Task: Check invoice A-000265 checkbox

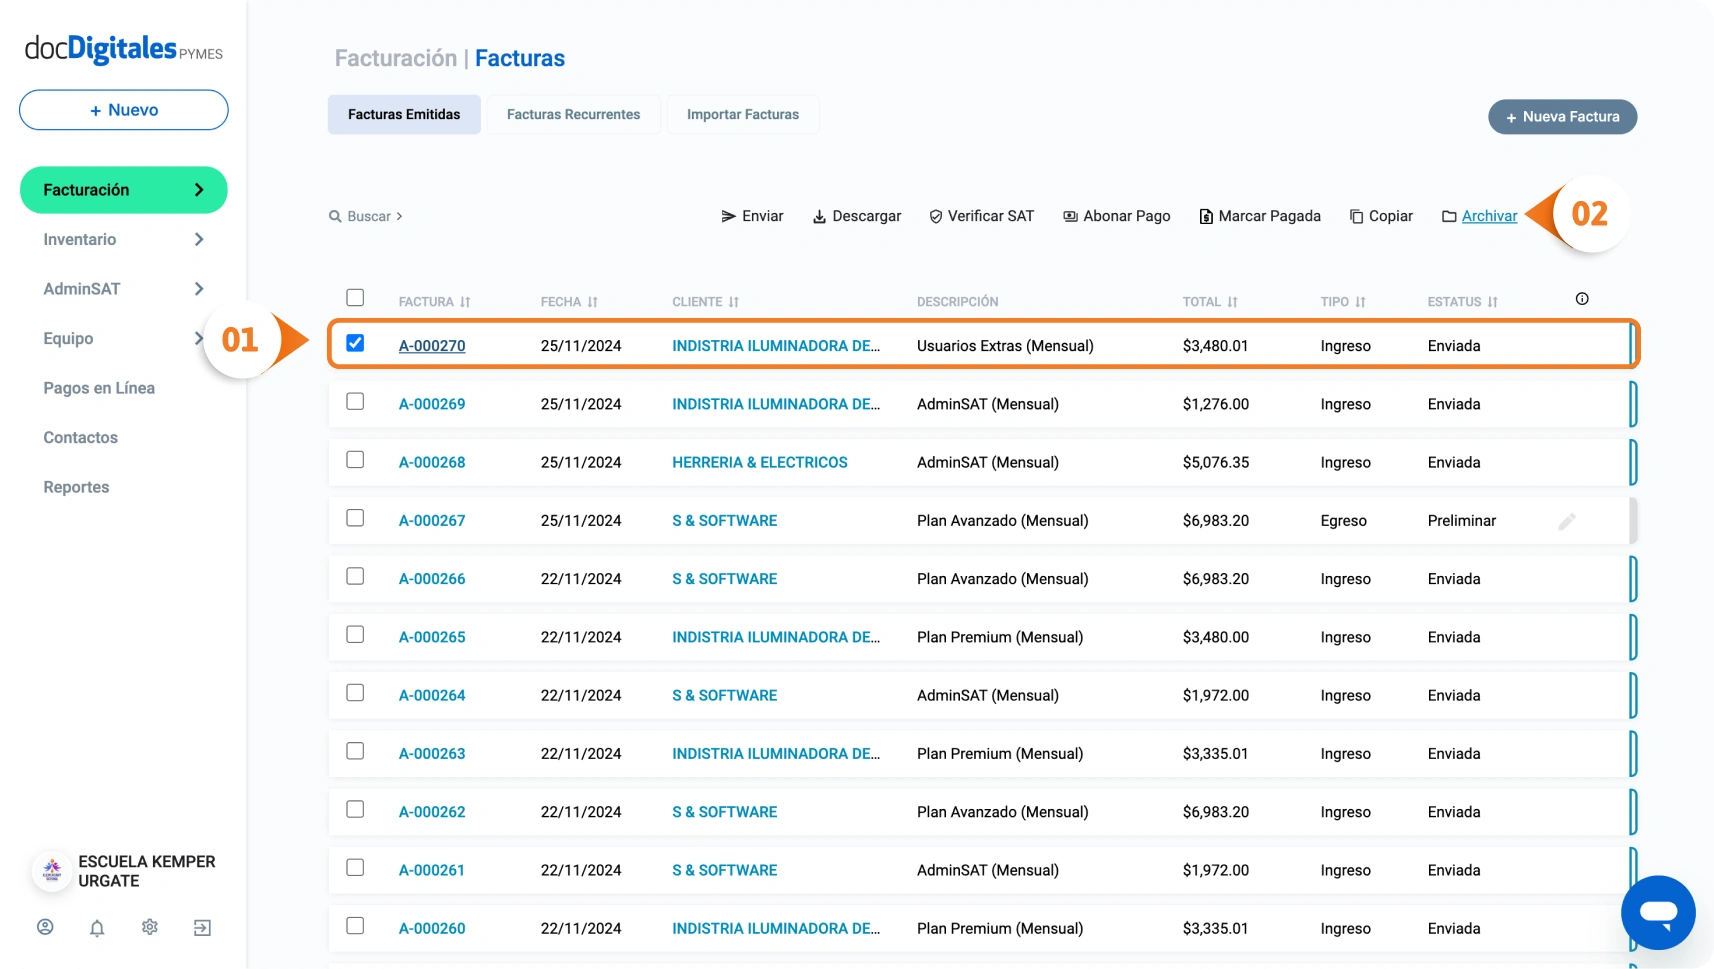Action: click(x=355, y=634)
